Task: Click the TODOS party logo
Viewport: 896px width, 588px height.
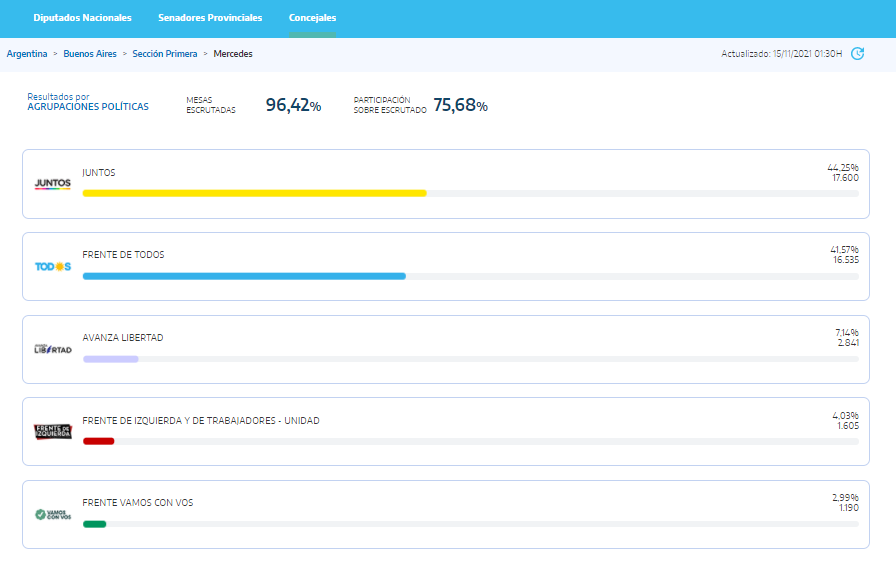Action: 52,267
